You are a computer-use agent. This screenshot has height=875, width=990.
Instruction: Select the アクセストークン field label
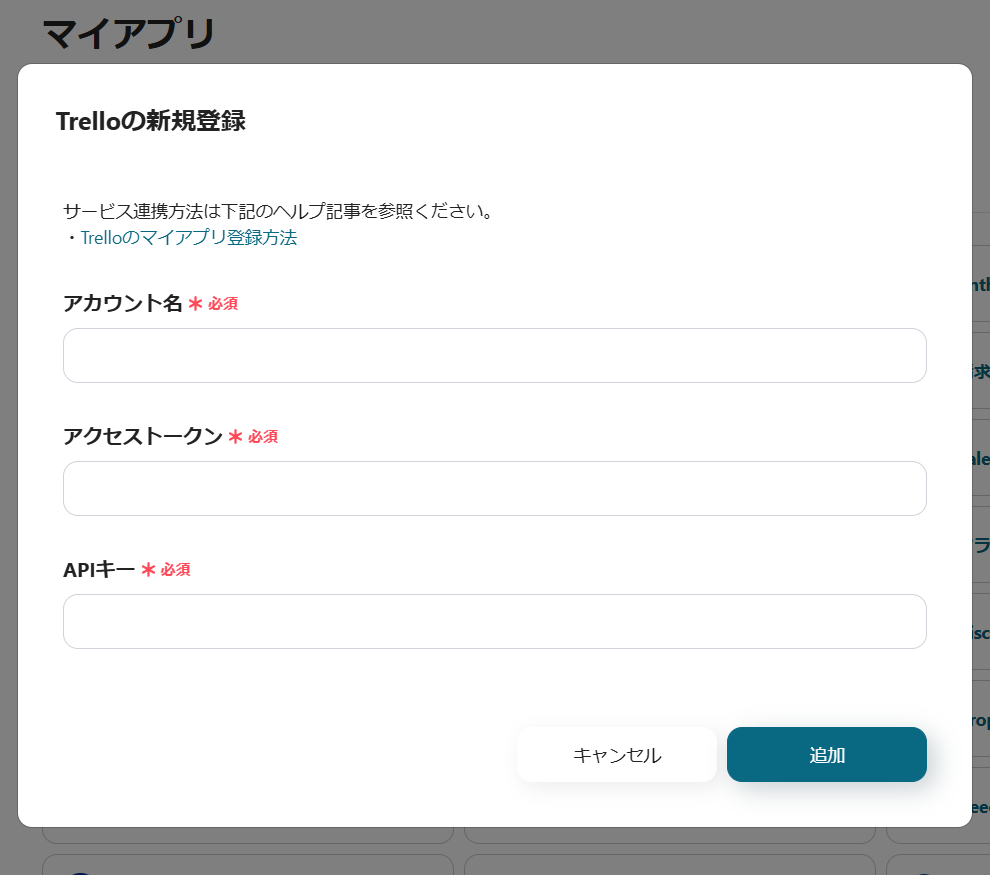(143, 436)
